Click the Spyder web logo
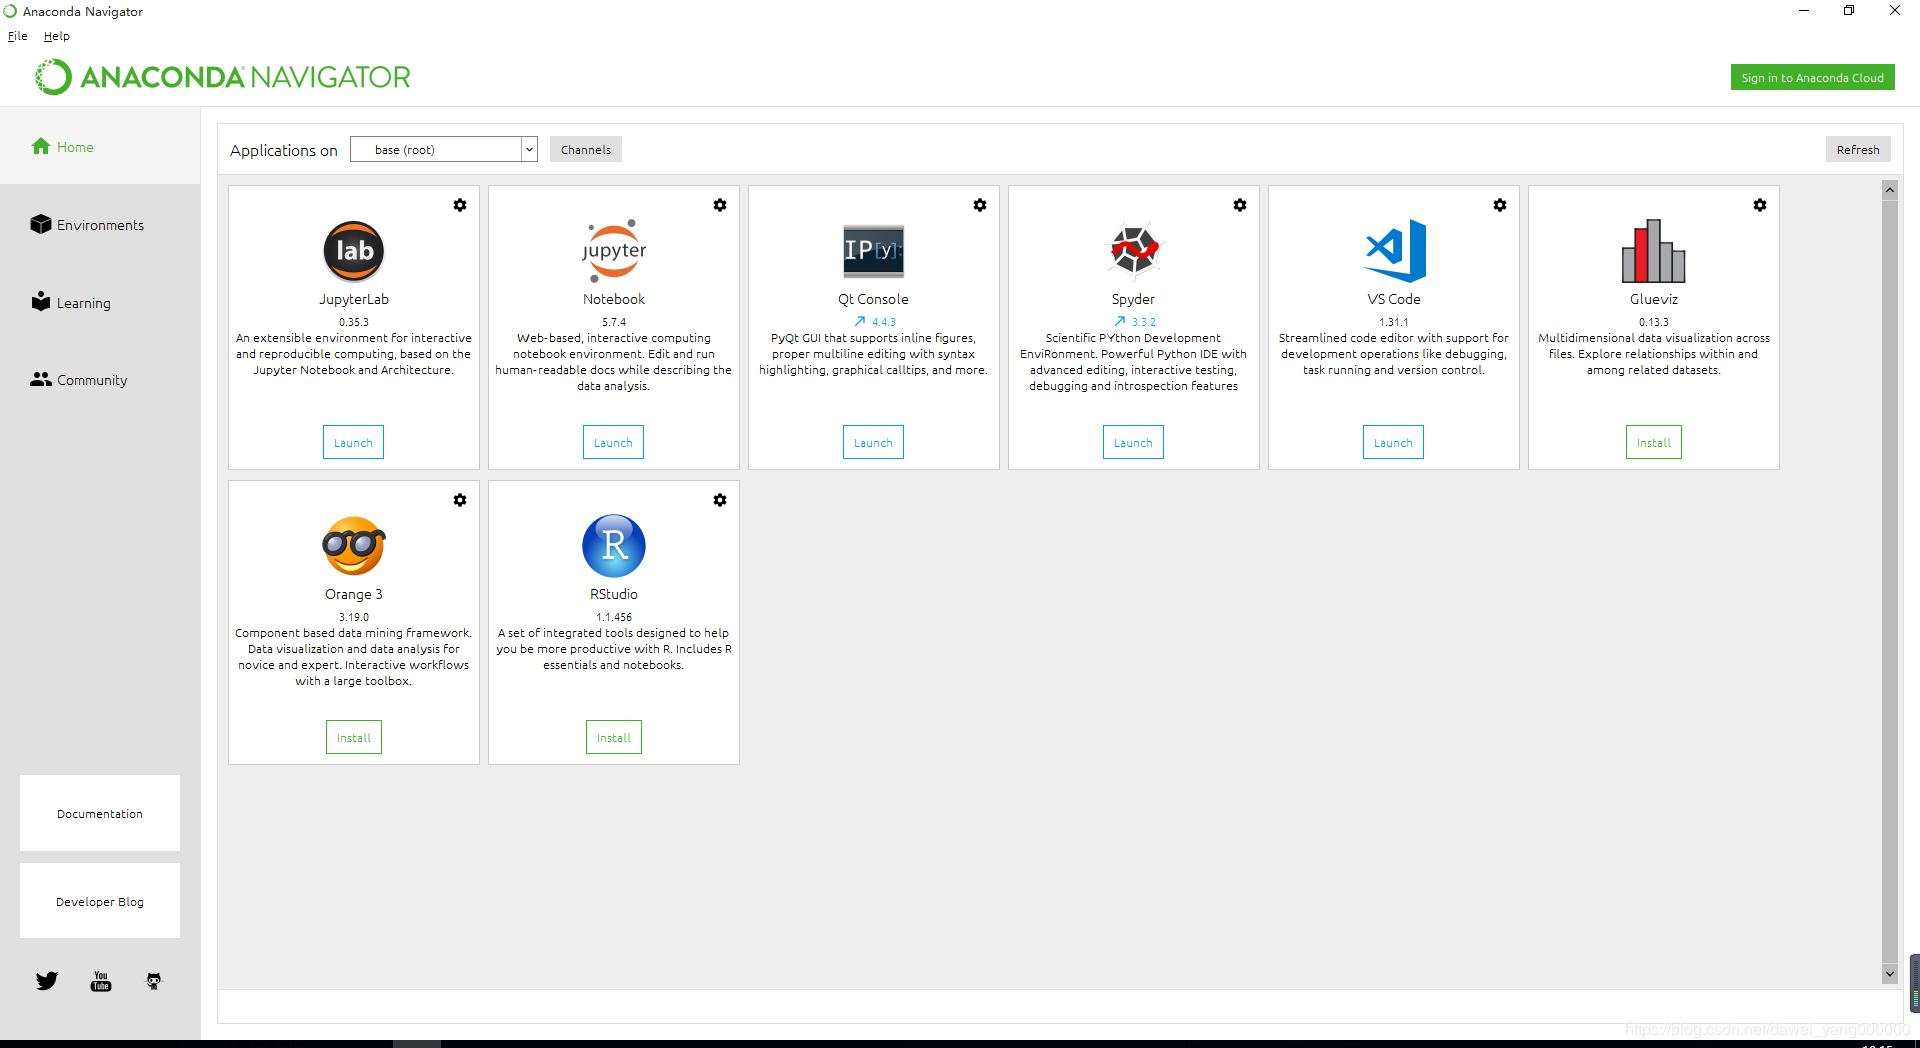Screen dimensions: 1920x1048 (1134, 249)
